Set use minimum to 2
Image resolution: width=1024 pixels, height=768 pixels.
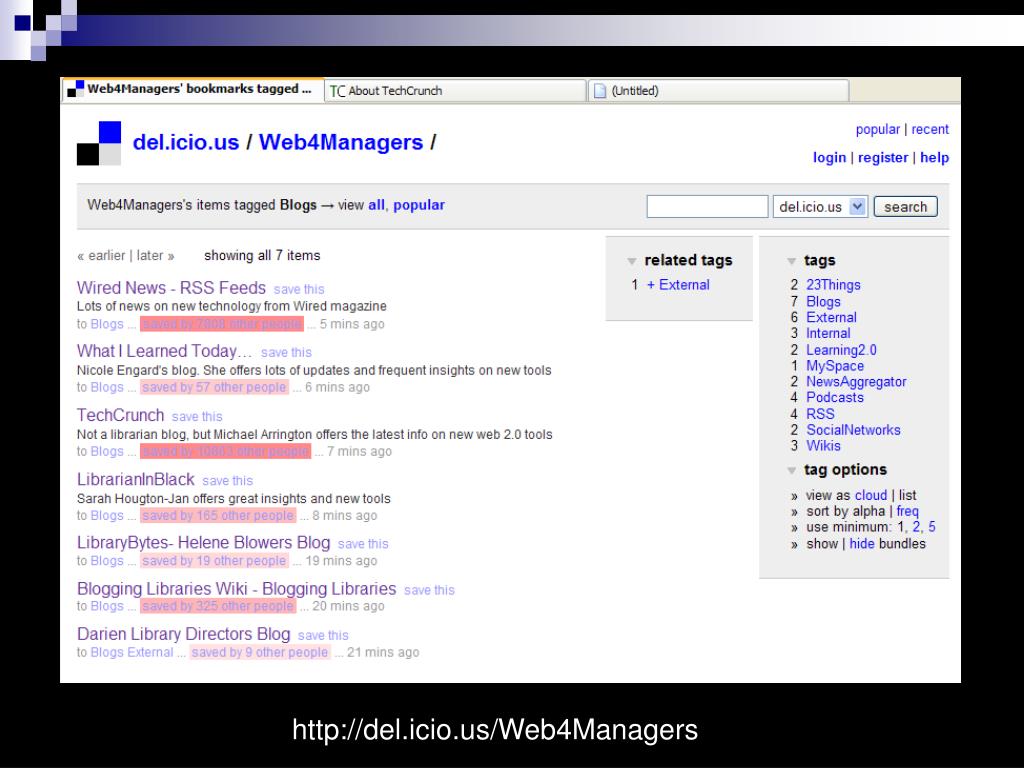(x=916, y=527)
